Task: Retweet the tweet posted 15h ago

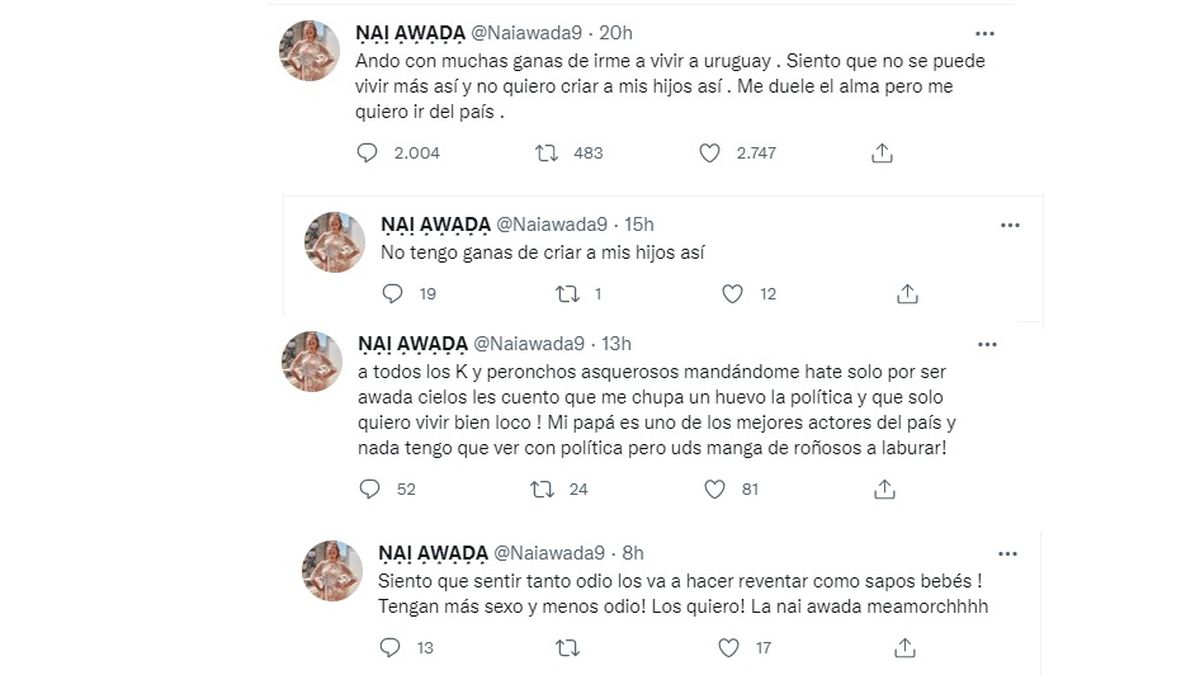Action: [567, 293]
